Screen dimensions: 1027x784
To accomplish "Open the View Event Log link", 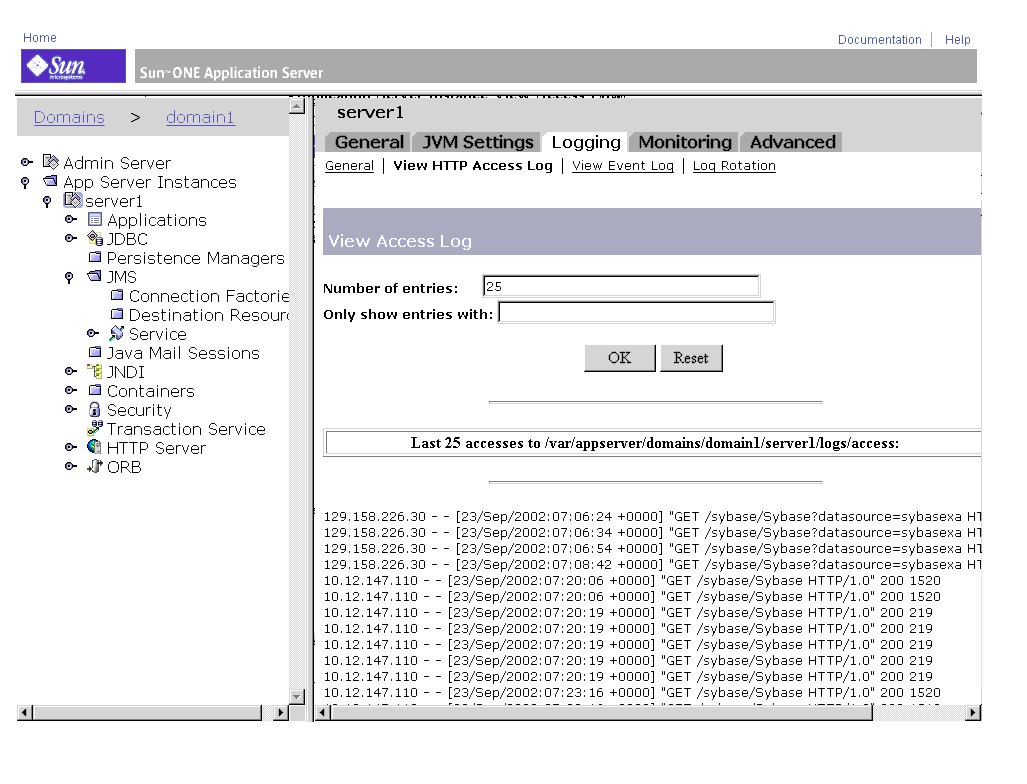I will (x=622, y=166).
